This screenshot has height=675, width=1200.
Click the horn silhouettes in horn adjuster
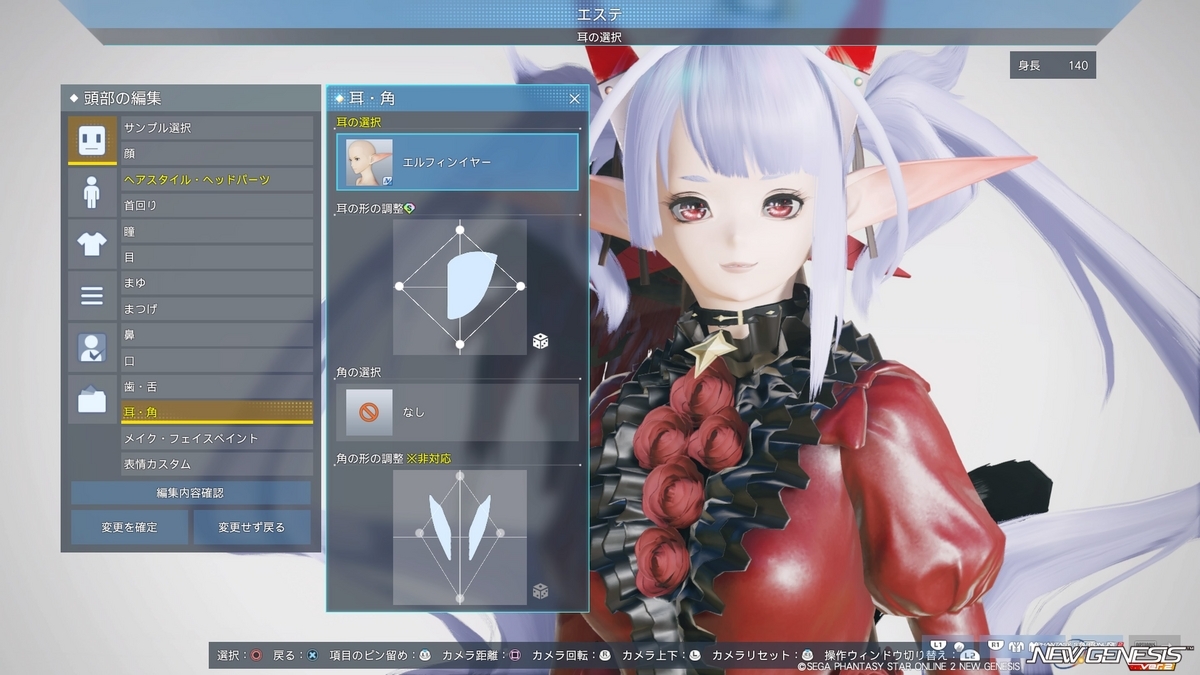[x=459, y=525]
